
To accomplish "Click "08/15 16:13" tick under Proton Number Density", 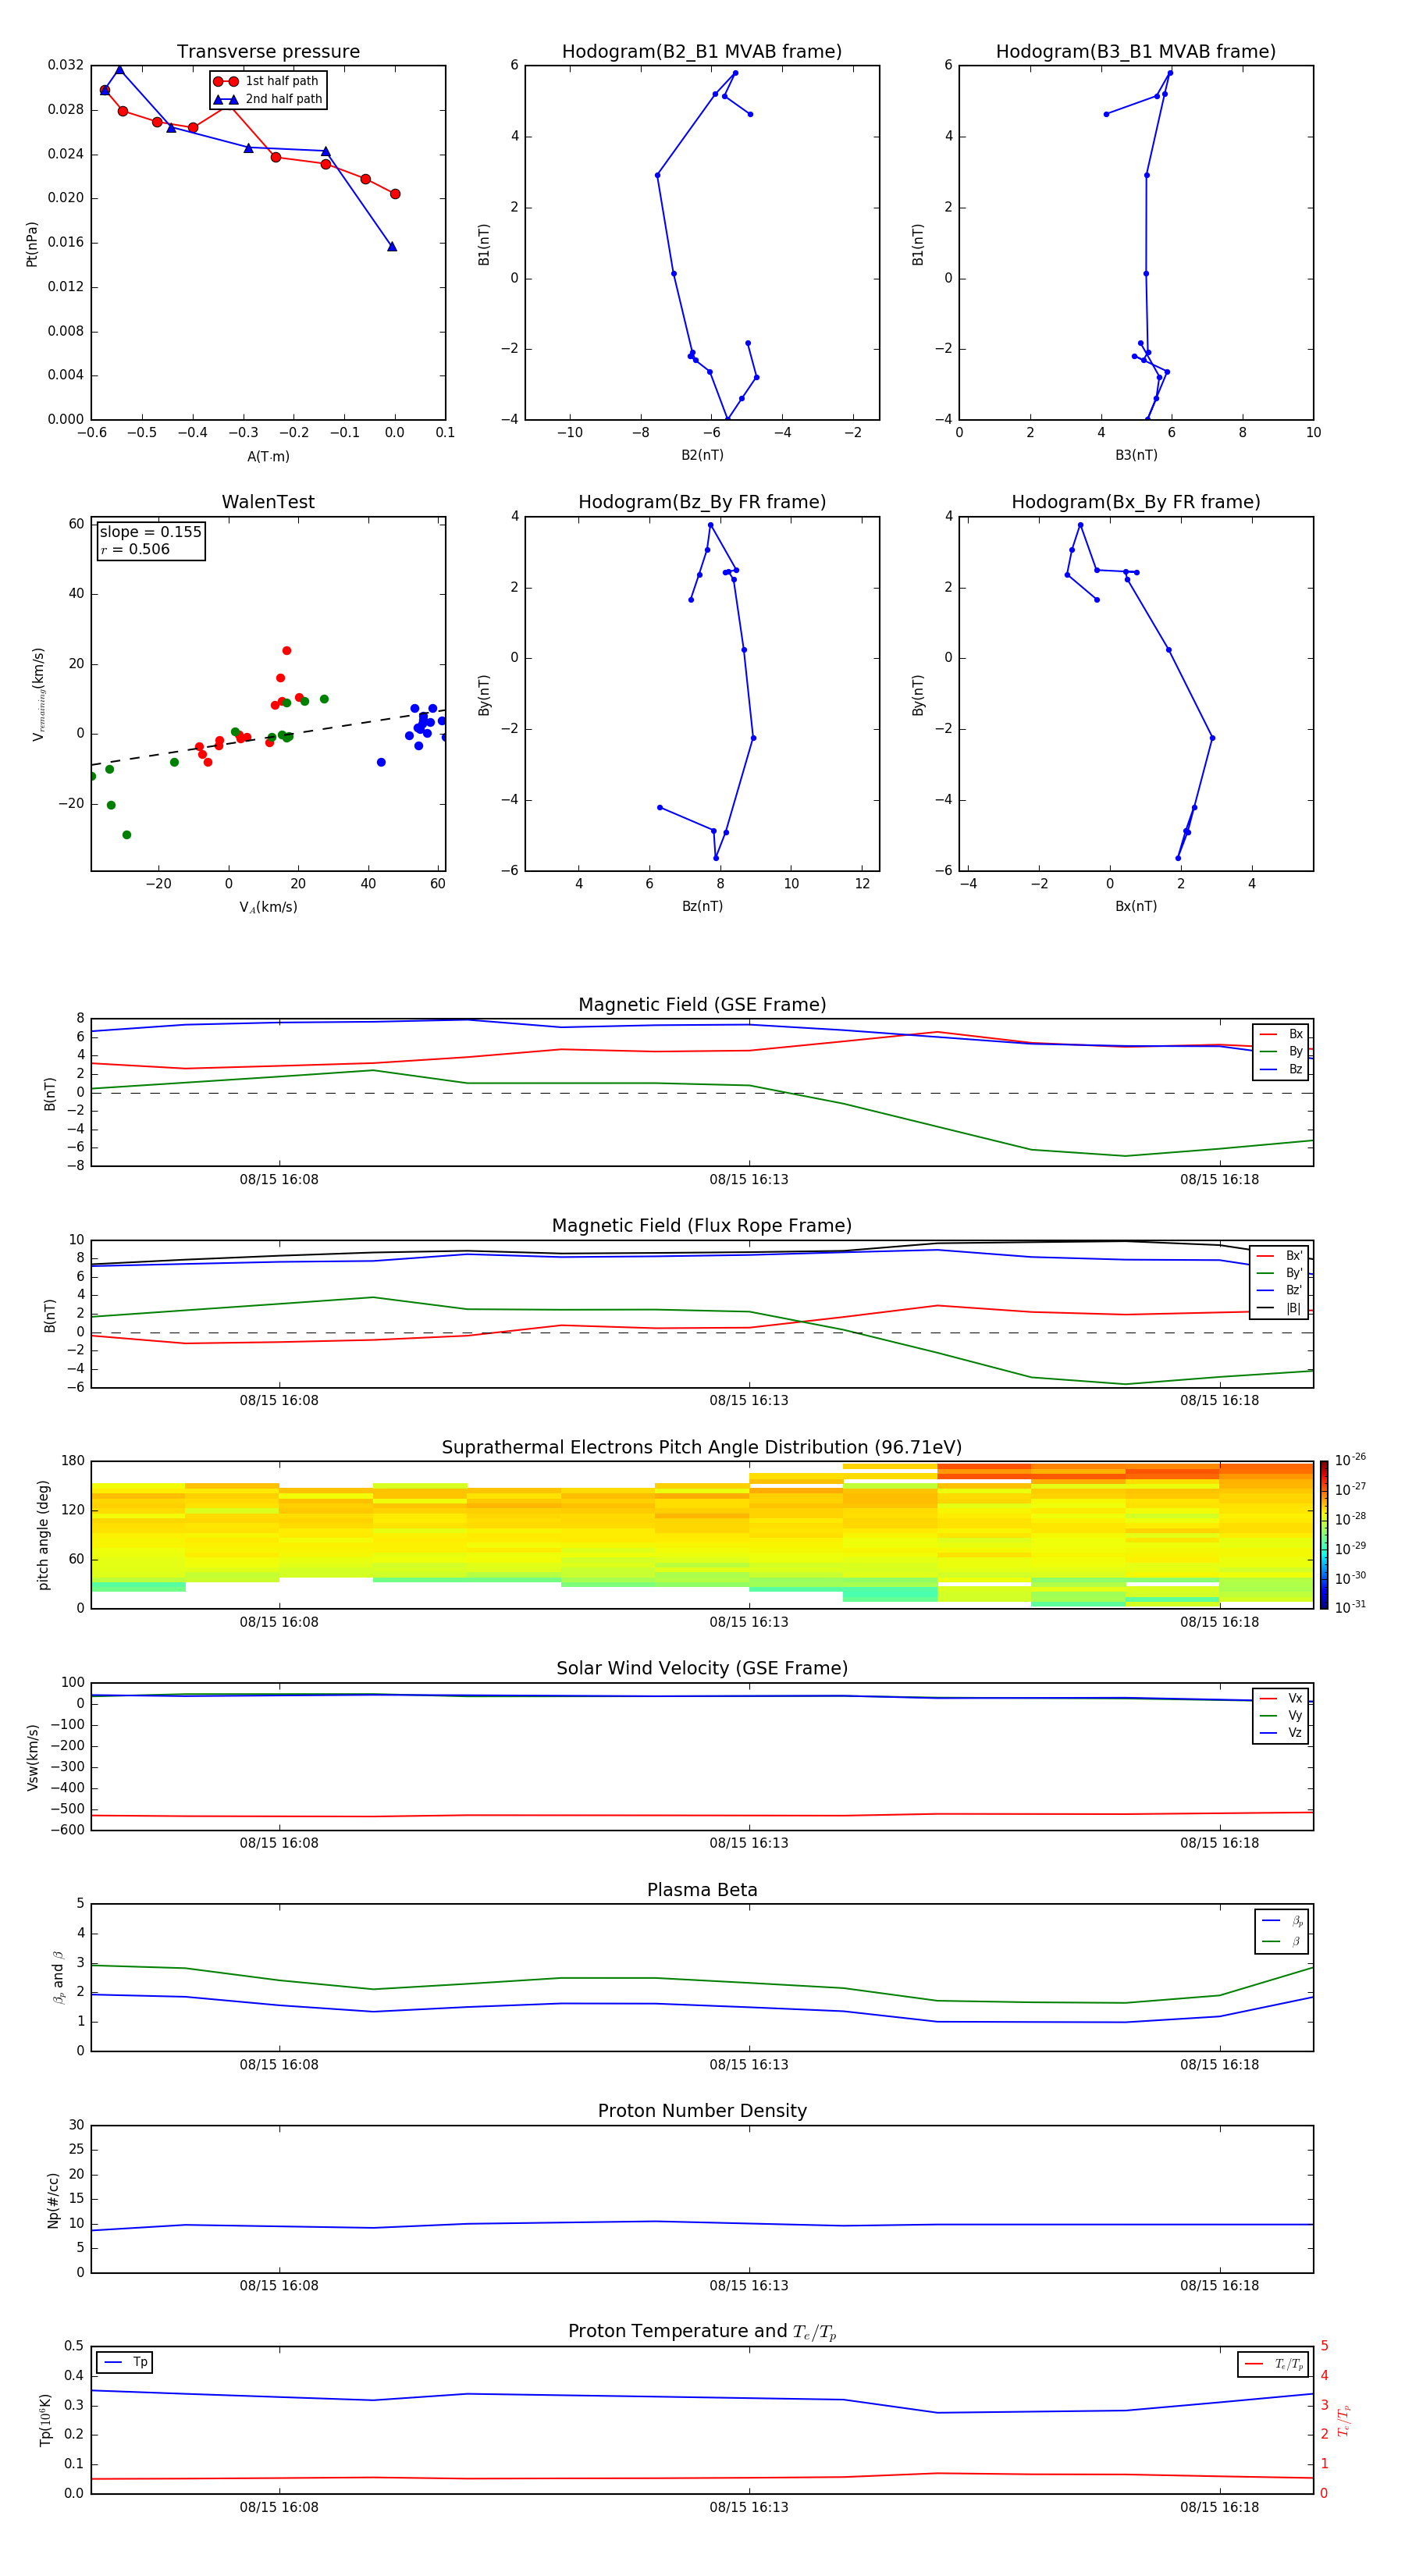I will 749,2286.
